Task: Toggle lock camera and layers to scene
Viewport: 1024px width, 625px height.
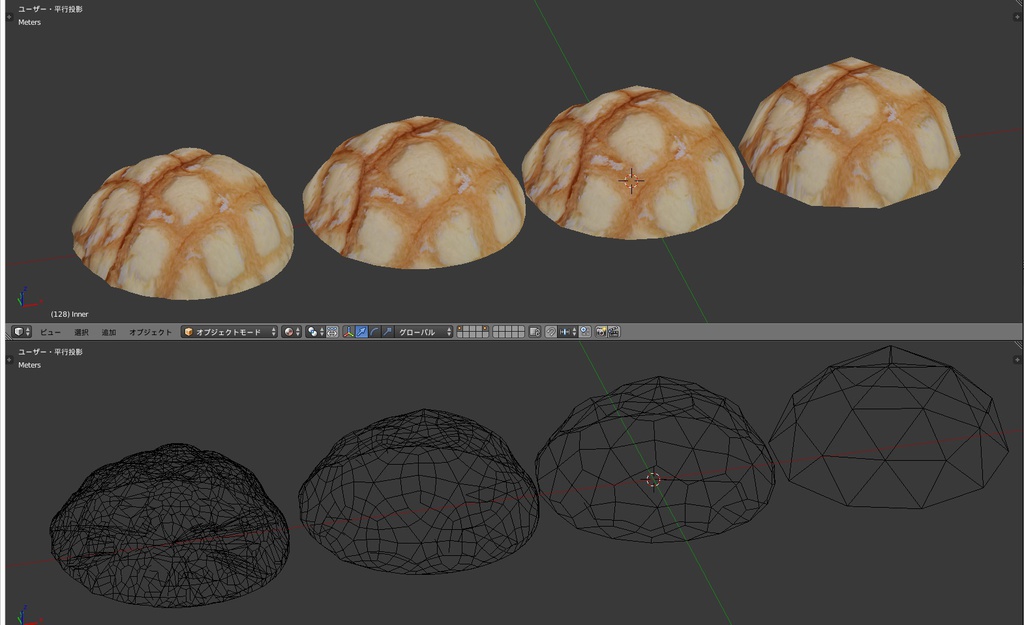Action: (x=535, y=332)
